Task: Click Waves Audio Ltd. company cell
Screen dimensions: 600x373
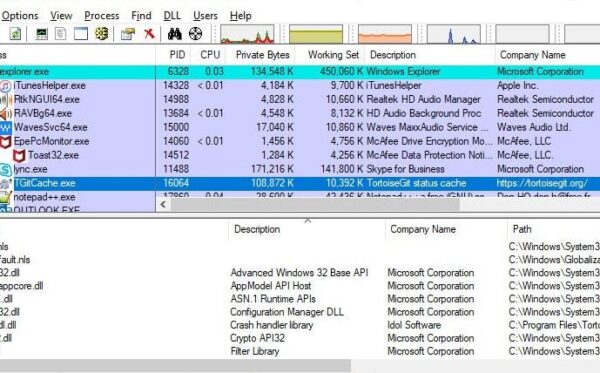Action: pyautogui.click(x=534, y=127)
